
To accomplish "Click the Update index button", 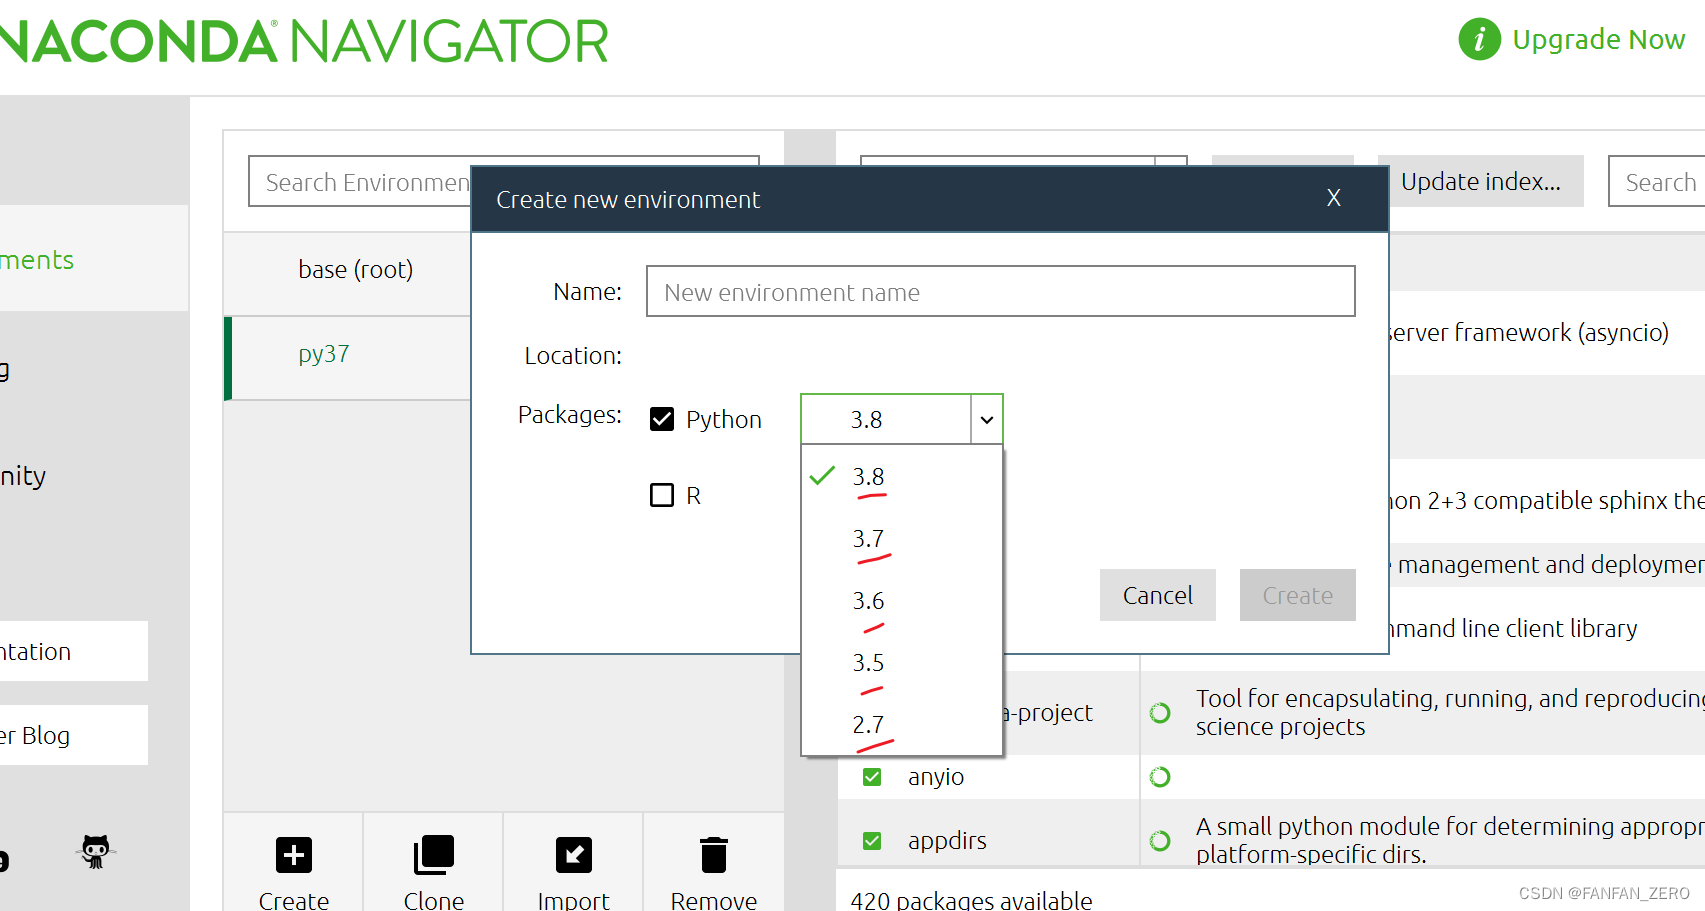I will (1481, 181).
